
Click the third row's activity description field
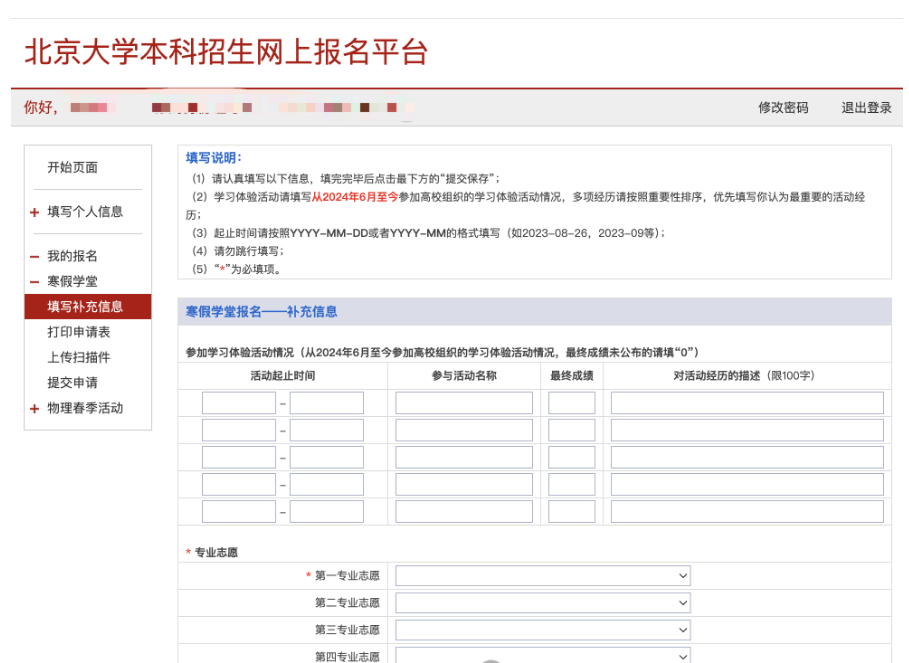[x=747, y=457]
